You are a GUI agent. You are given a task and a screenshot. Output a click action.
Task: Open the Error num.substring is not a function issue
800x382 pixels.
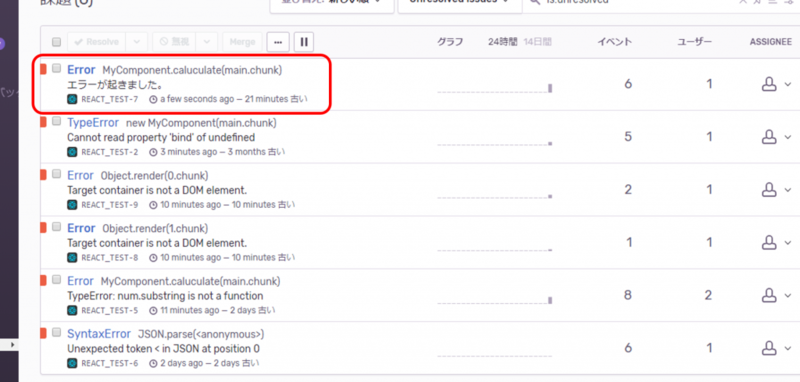click(81, 281)
